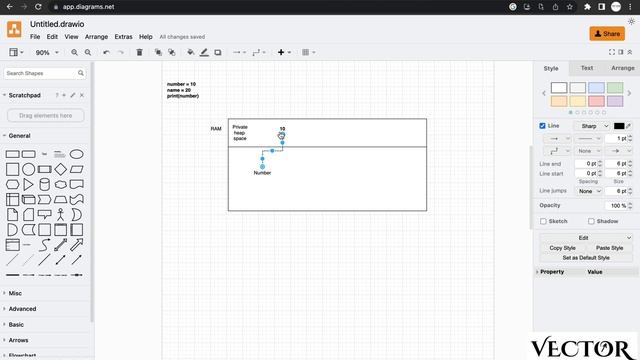Click the To Back toolbar icon
640x360 pixels.
point(171,52)
